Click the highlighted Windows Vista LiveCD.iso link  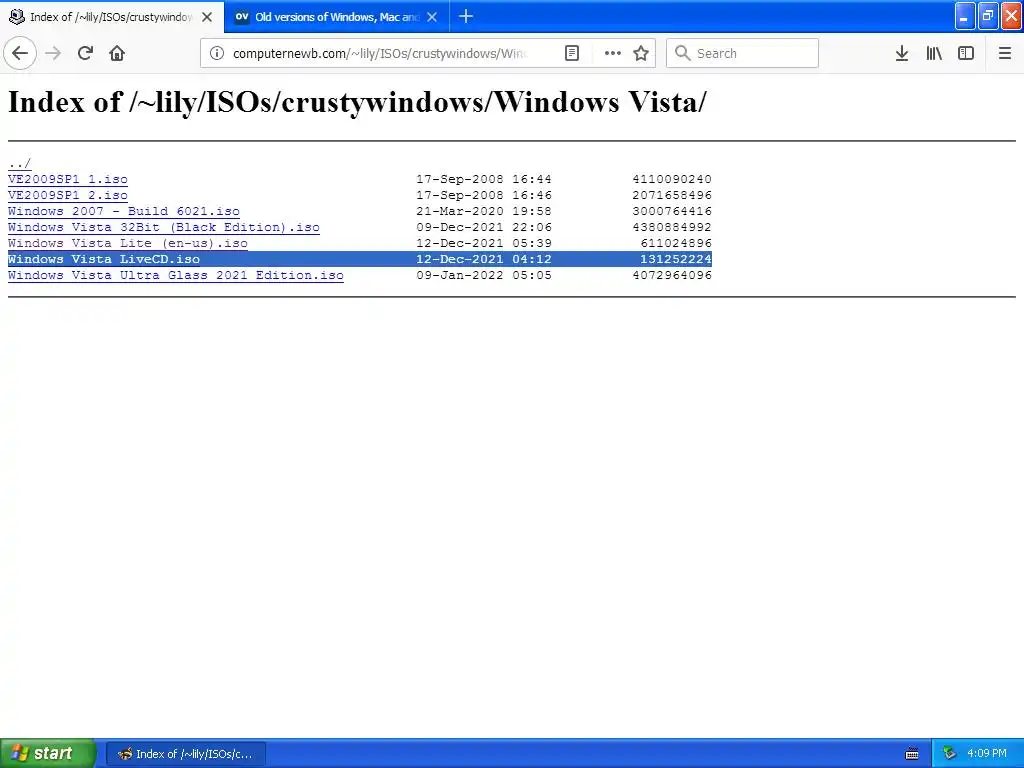104,259
